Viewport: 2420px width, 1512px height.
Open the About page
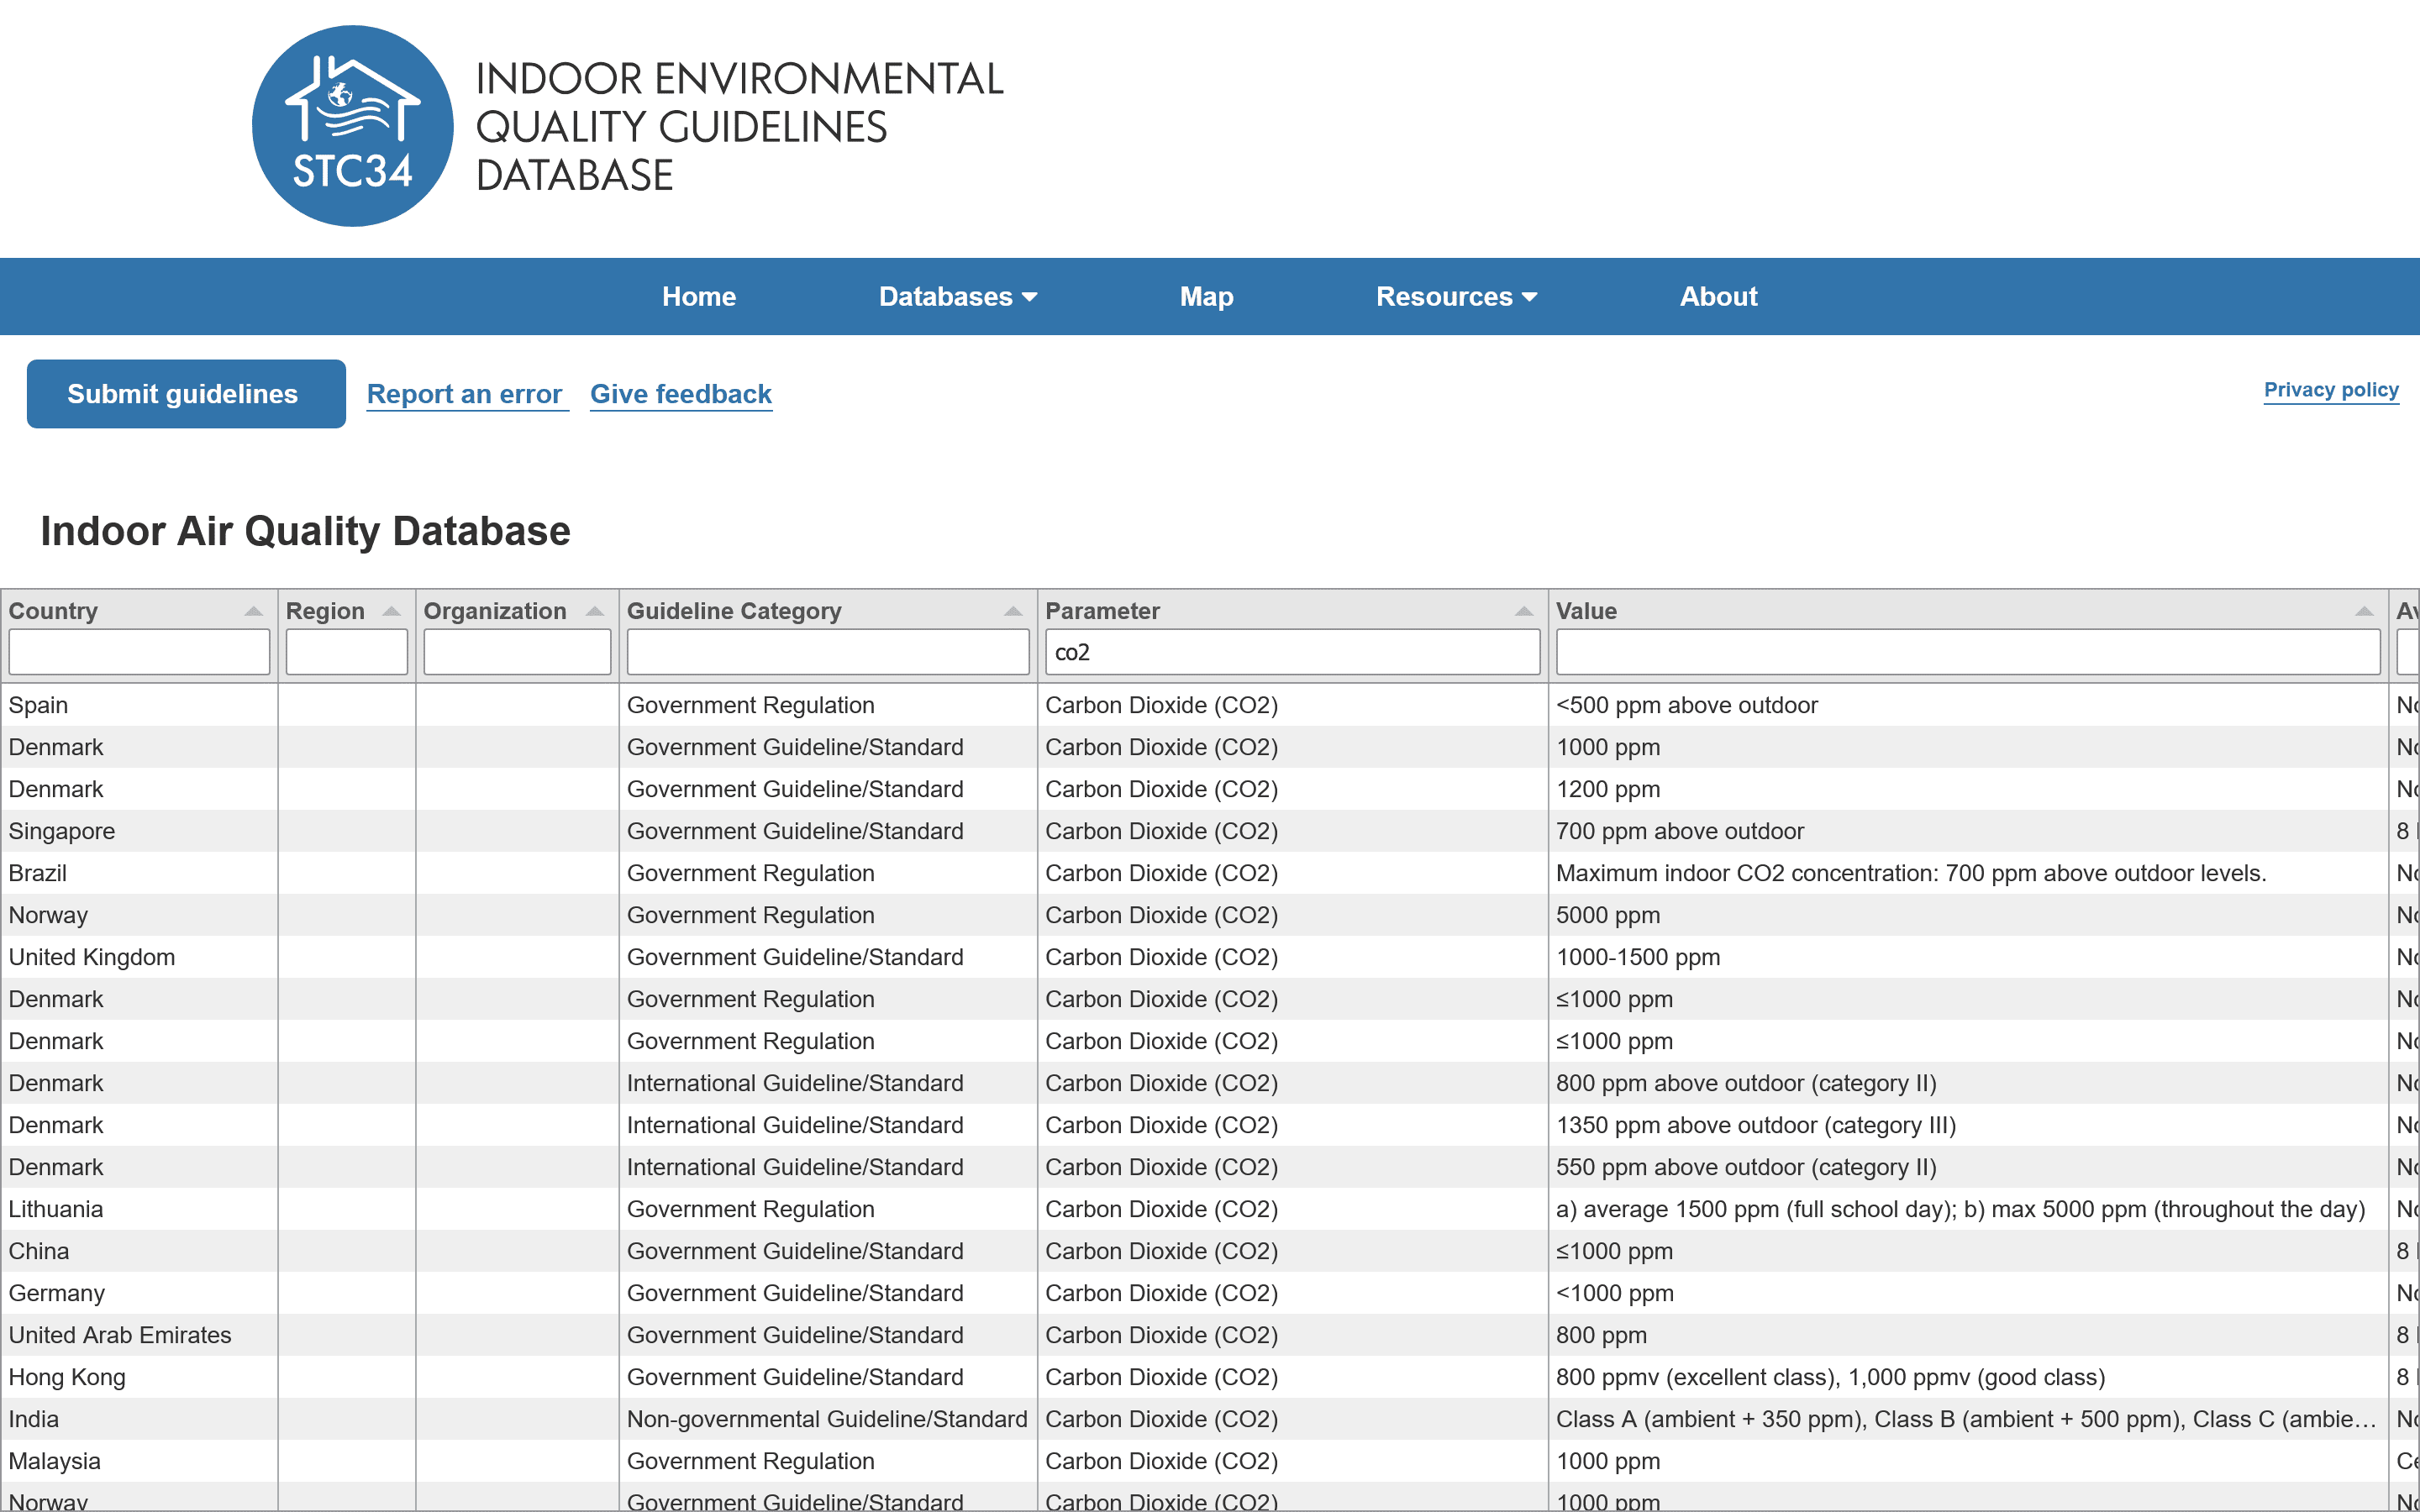click(1718, 297)
